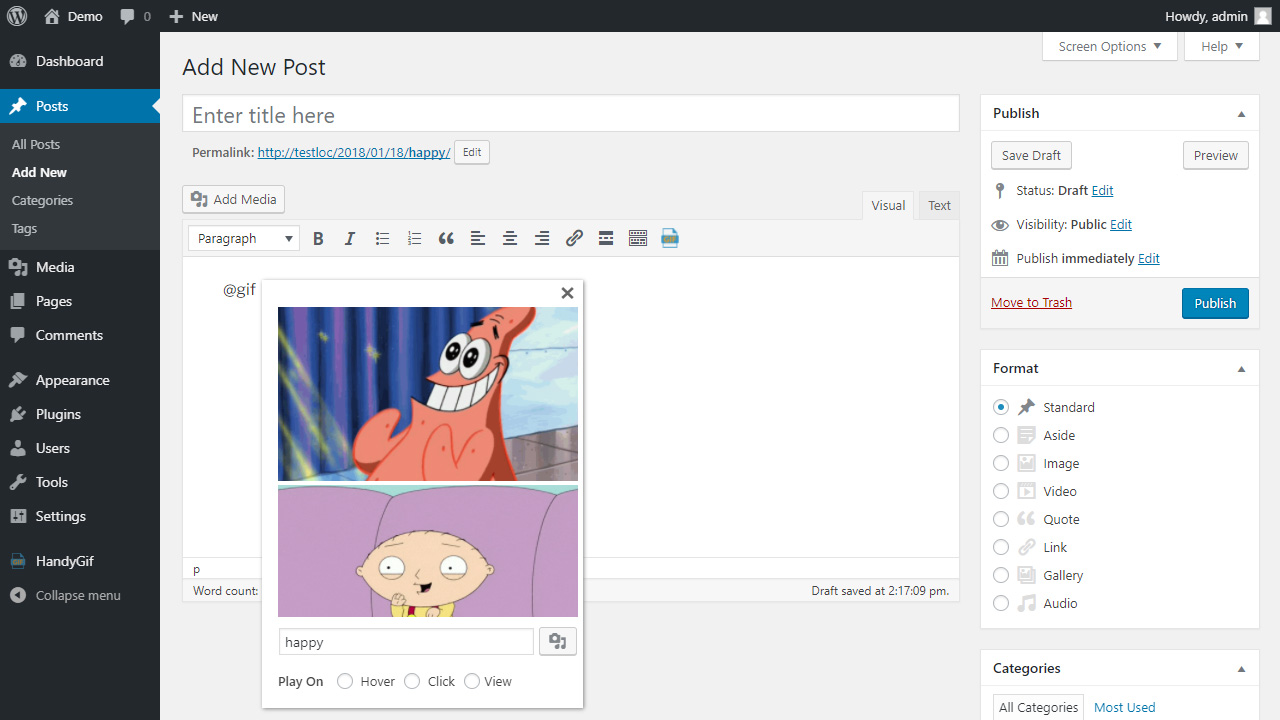Collapse the Categories box
The height and width of the screenshot is (720, 1280).
click(1241, 669)
